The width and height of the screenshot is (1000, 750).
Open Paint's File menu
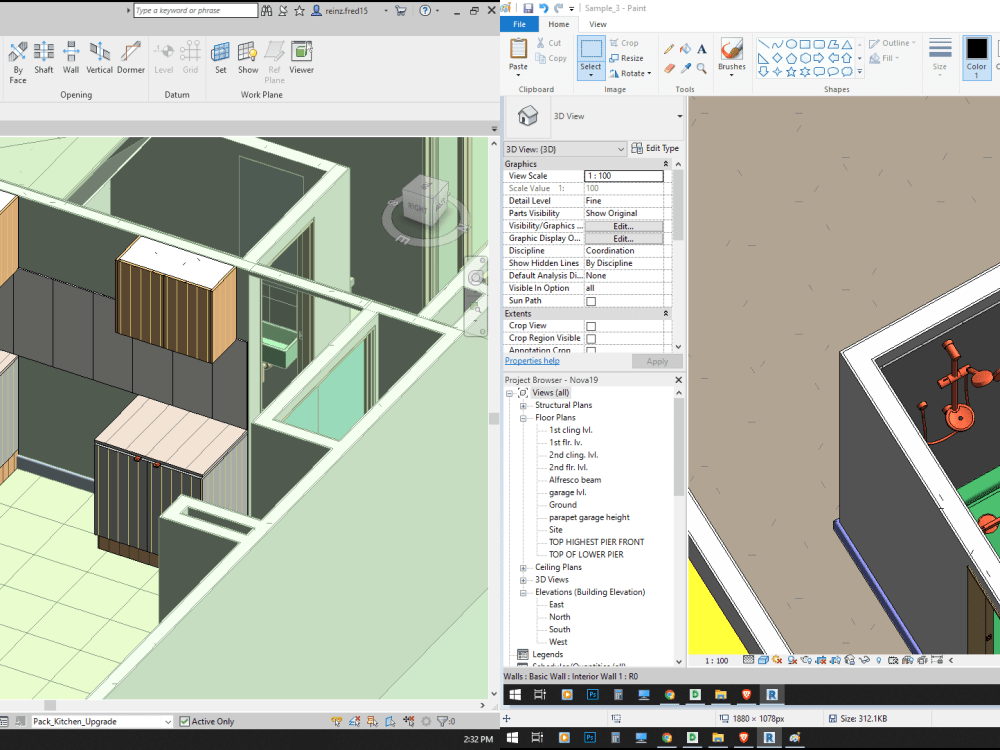coord(519,23)
